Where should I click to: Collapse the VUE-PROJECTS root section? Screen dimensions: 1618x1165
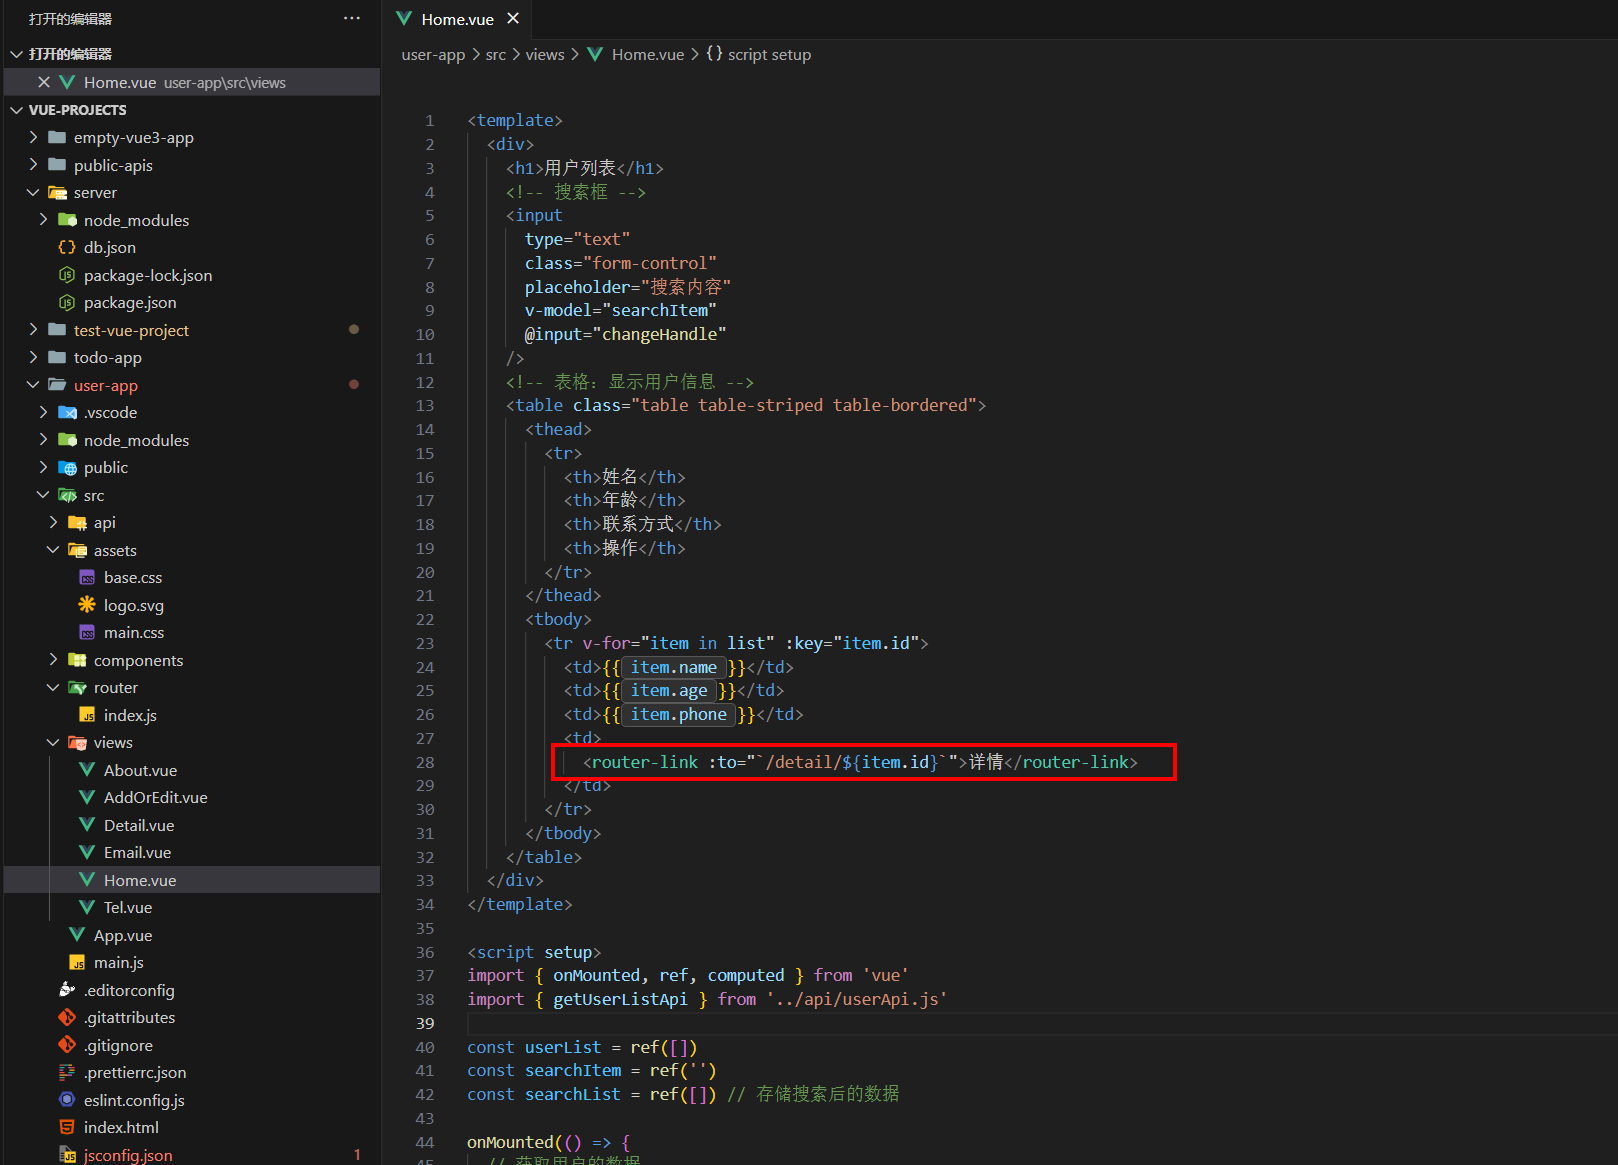coord(16,110)
